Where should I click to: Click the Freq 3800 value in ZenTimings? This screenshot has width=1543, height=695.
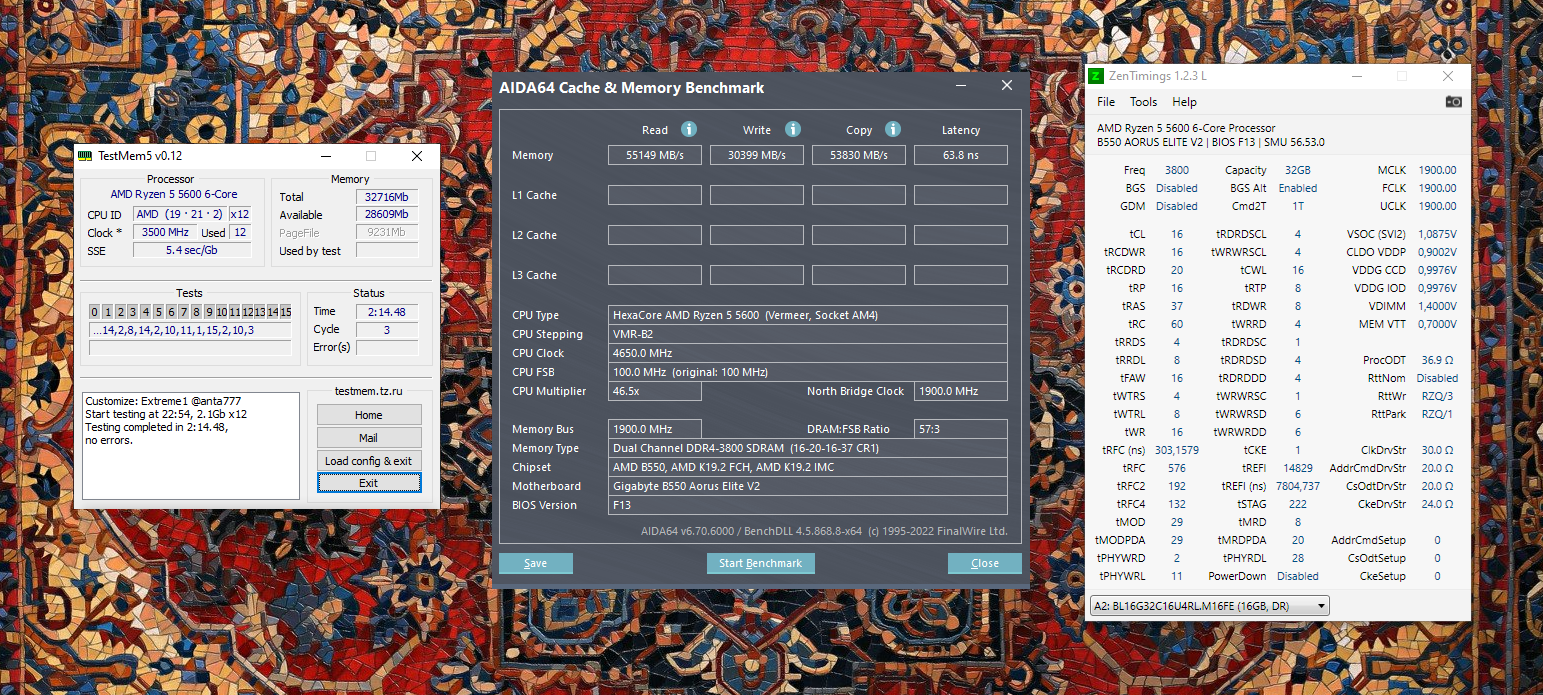(x=1177, y=170)
